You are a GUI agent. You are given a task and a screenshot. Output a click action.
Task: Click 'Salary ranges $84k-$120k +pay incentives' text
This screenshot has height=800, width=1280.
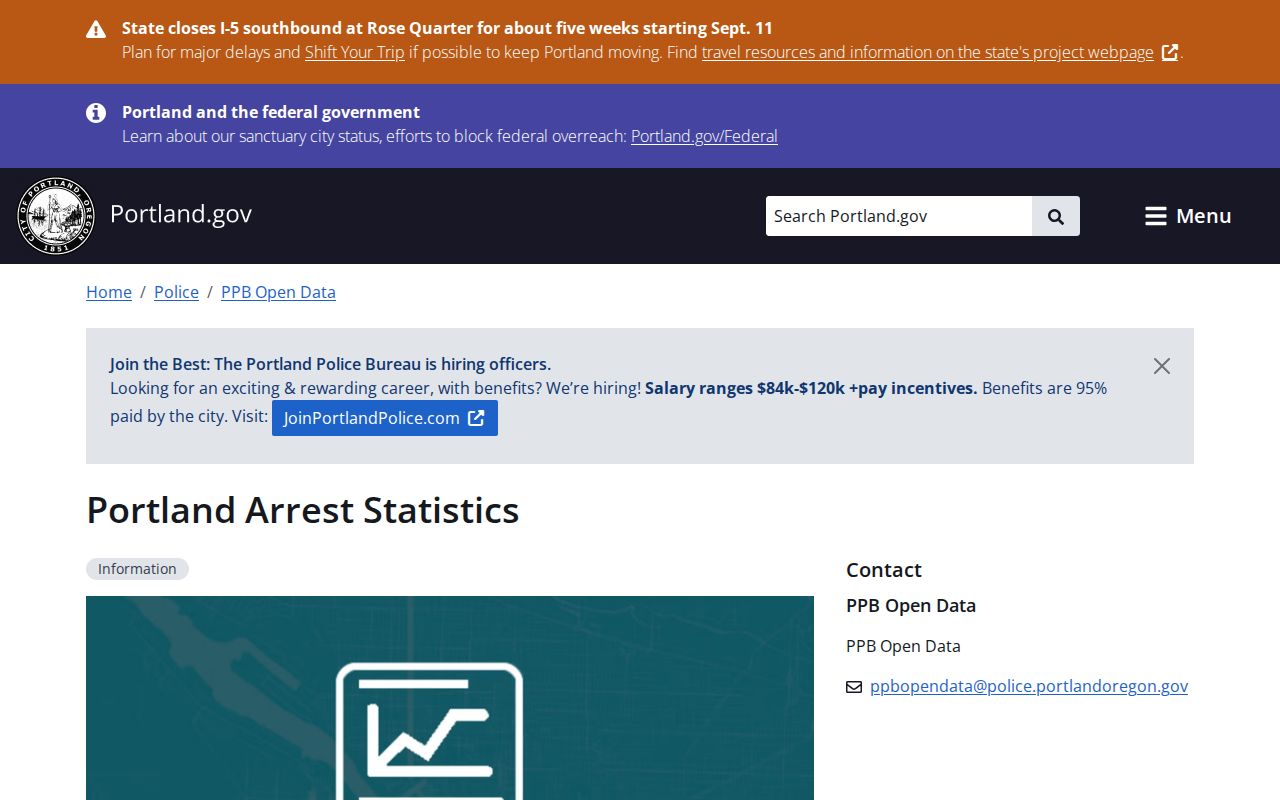[x=811, y=388]
